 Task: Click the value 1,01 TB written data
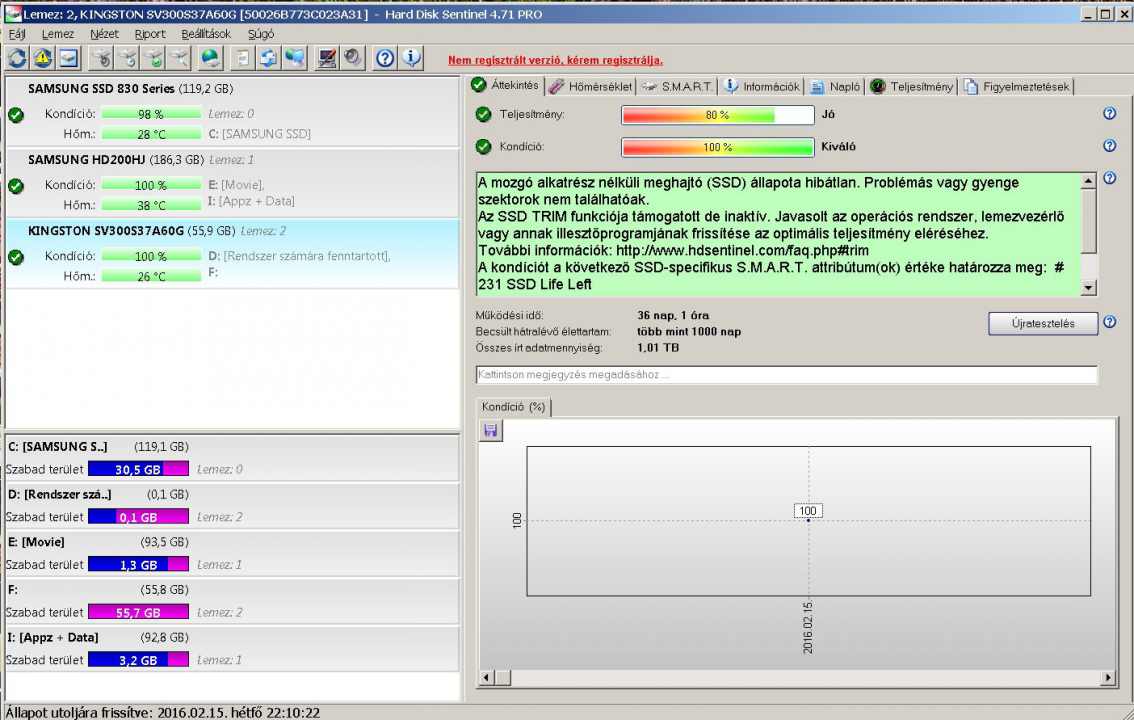[658, 348]
